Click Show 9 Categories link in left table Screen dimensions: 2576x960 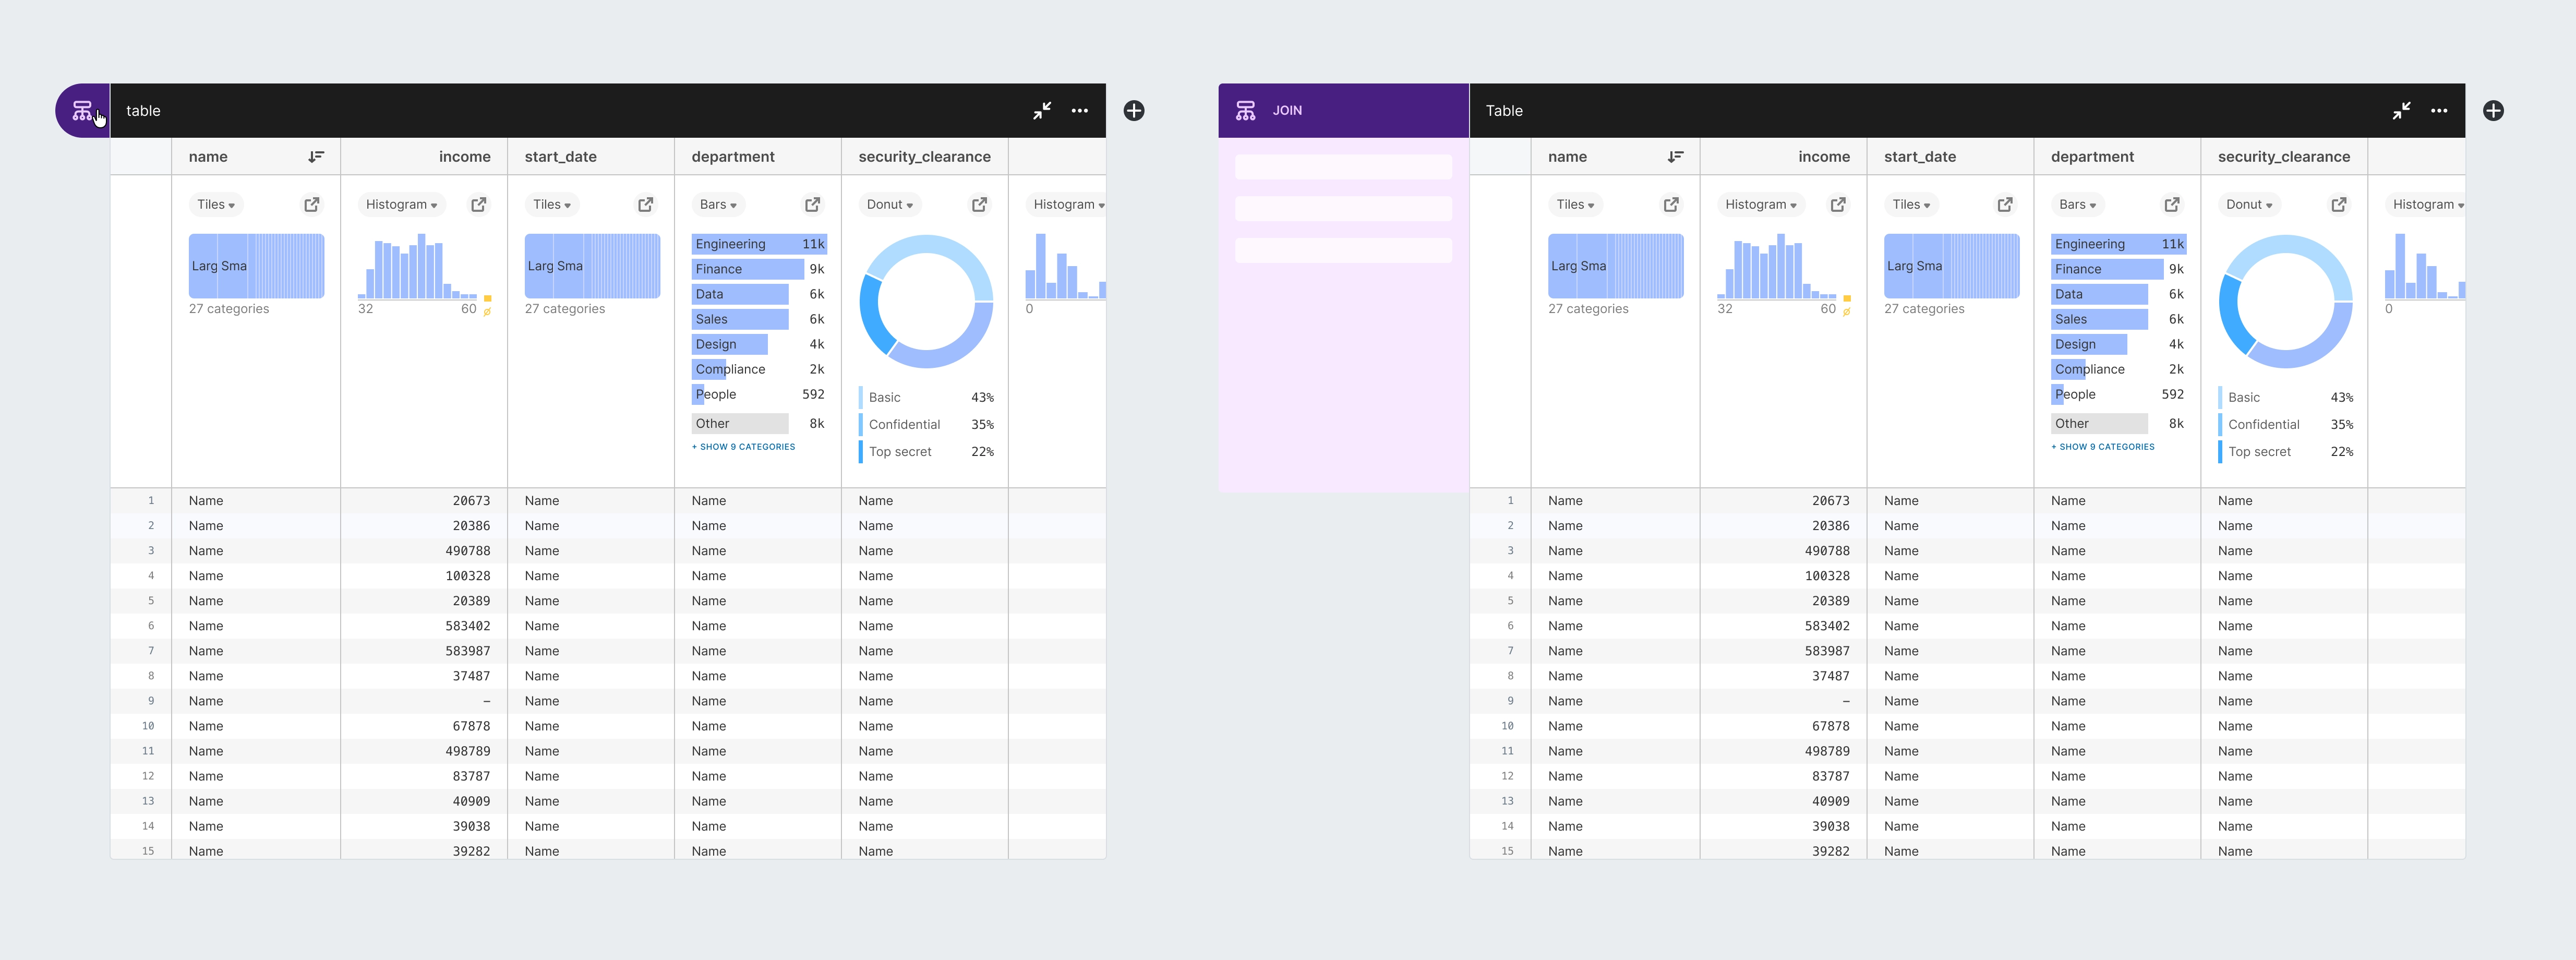tap(743, 447)
